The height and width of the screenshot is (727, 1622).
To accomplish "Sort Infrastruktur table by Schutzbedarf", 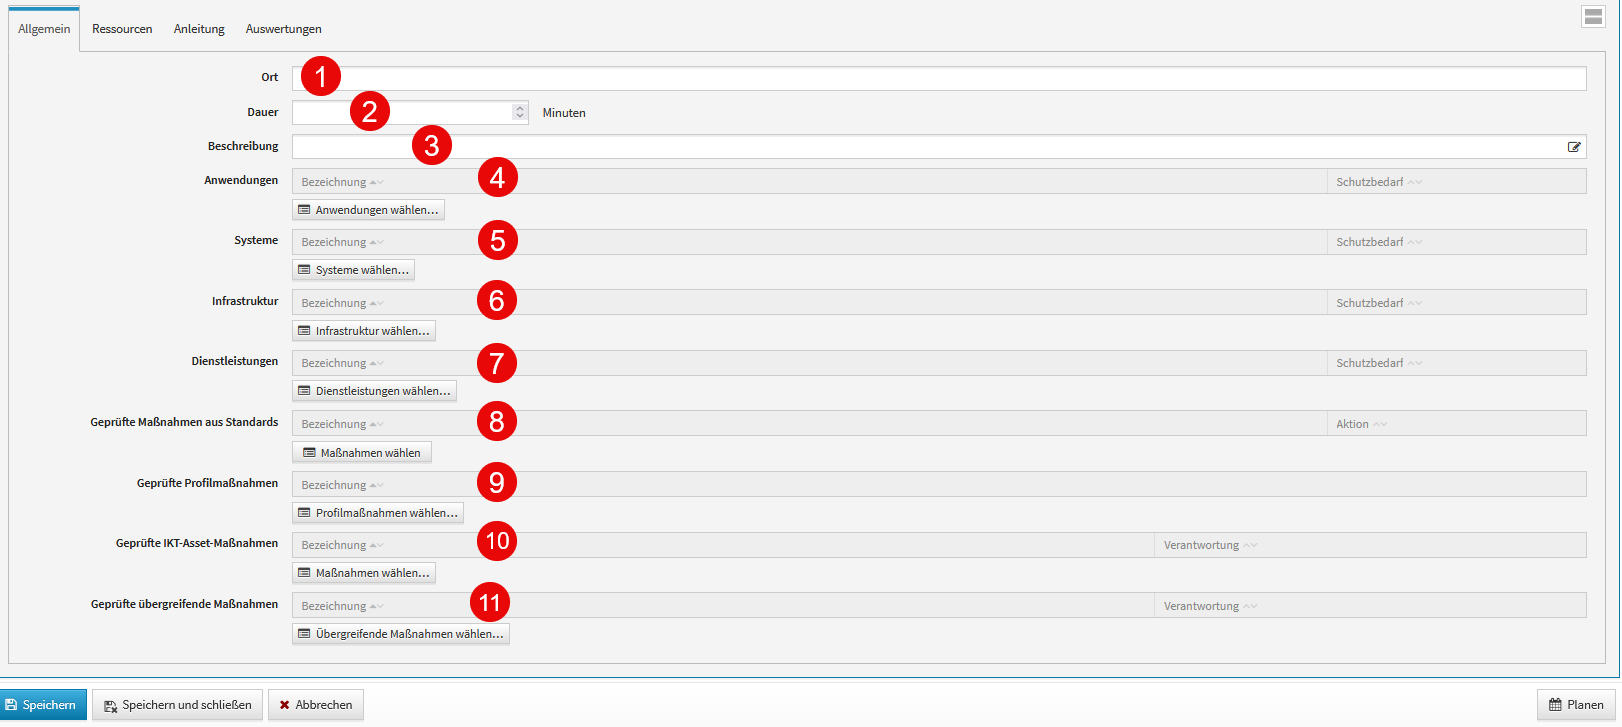I will (1379, 303).
